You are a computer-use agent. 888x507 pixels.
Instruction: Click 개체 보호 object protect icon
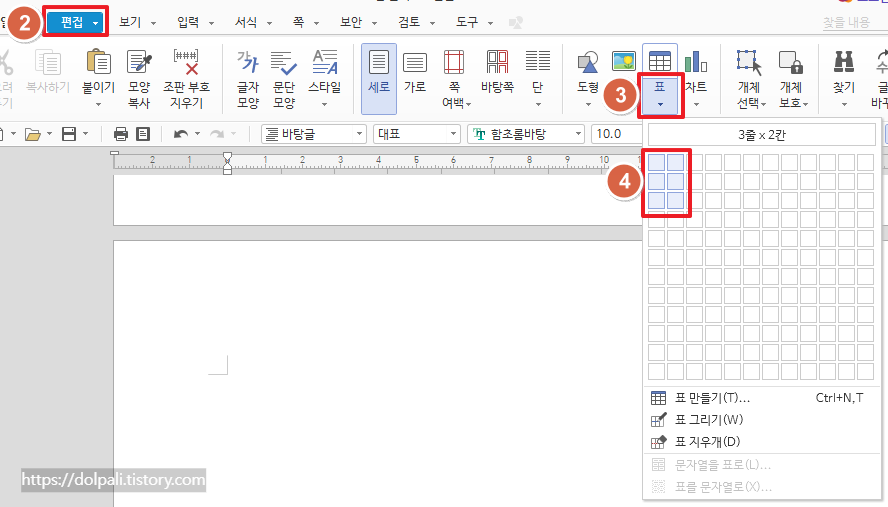(x=791, y=62)
